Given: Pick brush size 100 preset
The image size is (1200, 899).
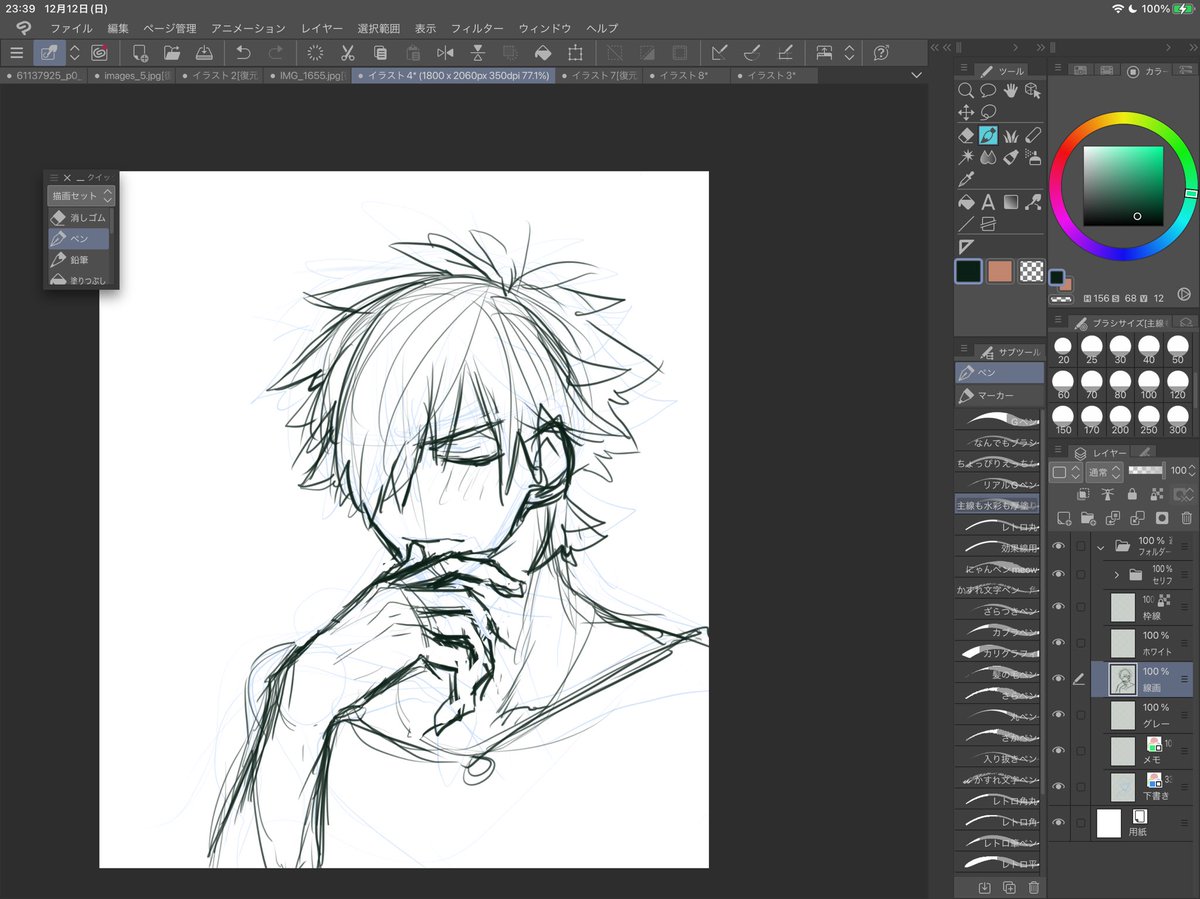Looking at the screenshot, I should 1149,385.
